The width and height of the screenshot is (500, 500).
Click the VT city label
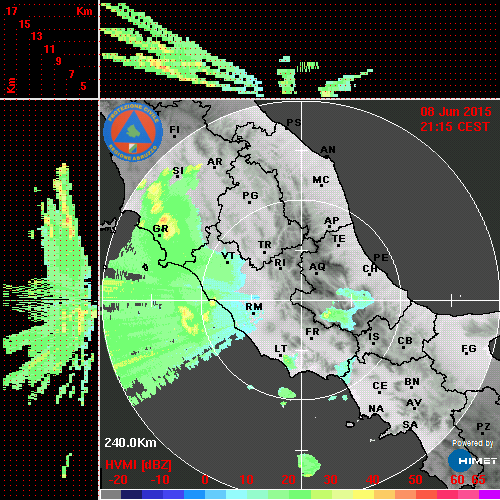228,256
